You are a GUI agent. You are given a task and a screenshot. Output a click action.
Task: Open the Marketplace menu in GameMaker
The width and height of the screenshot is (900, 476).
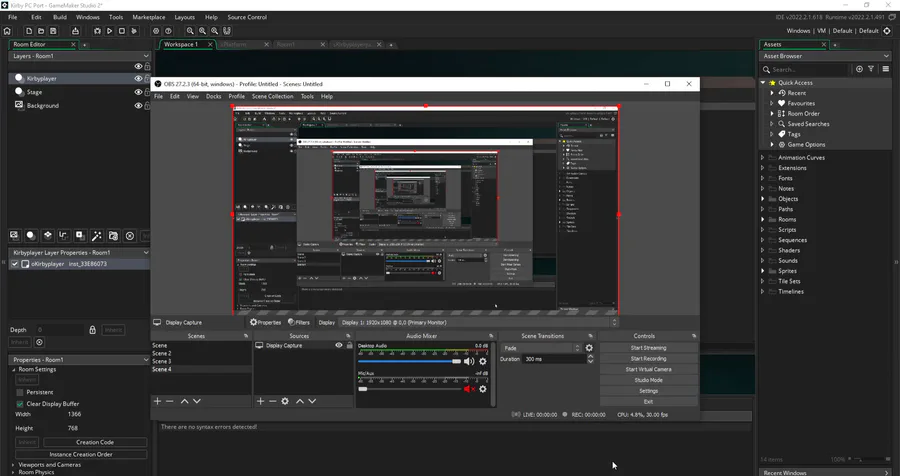pyautogui.click(x=149, y=17)
